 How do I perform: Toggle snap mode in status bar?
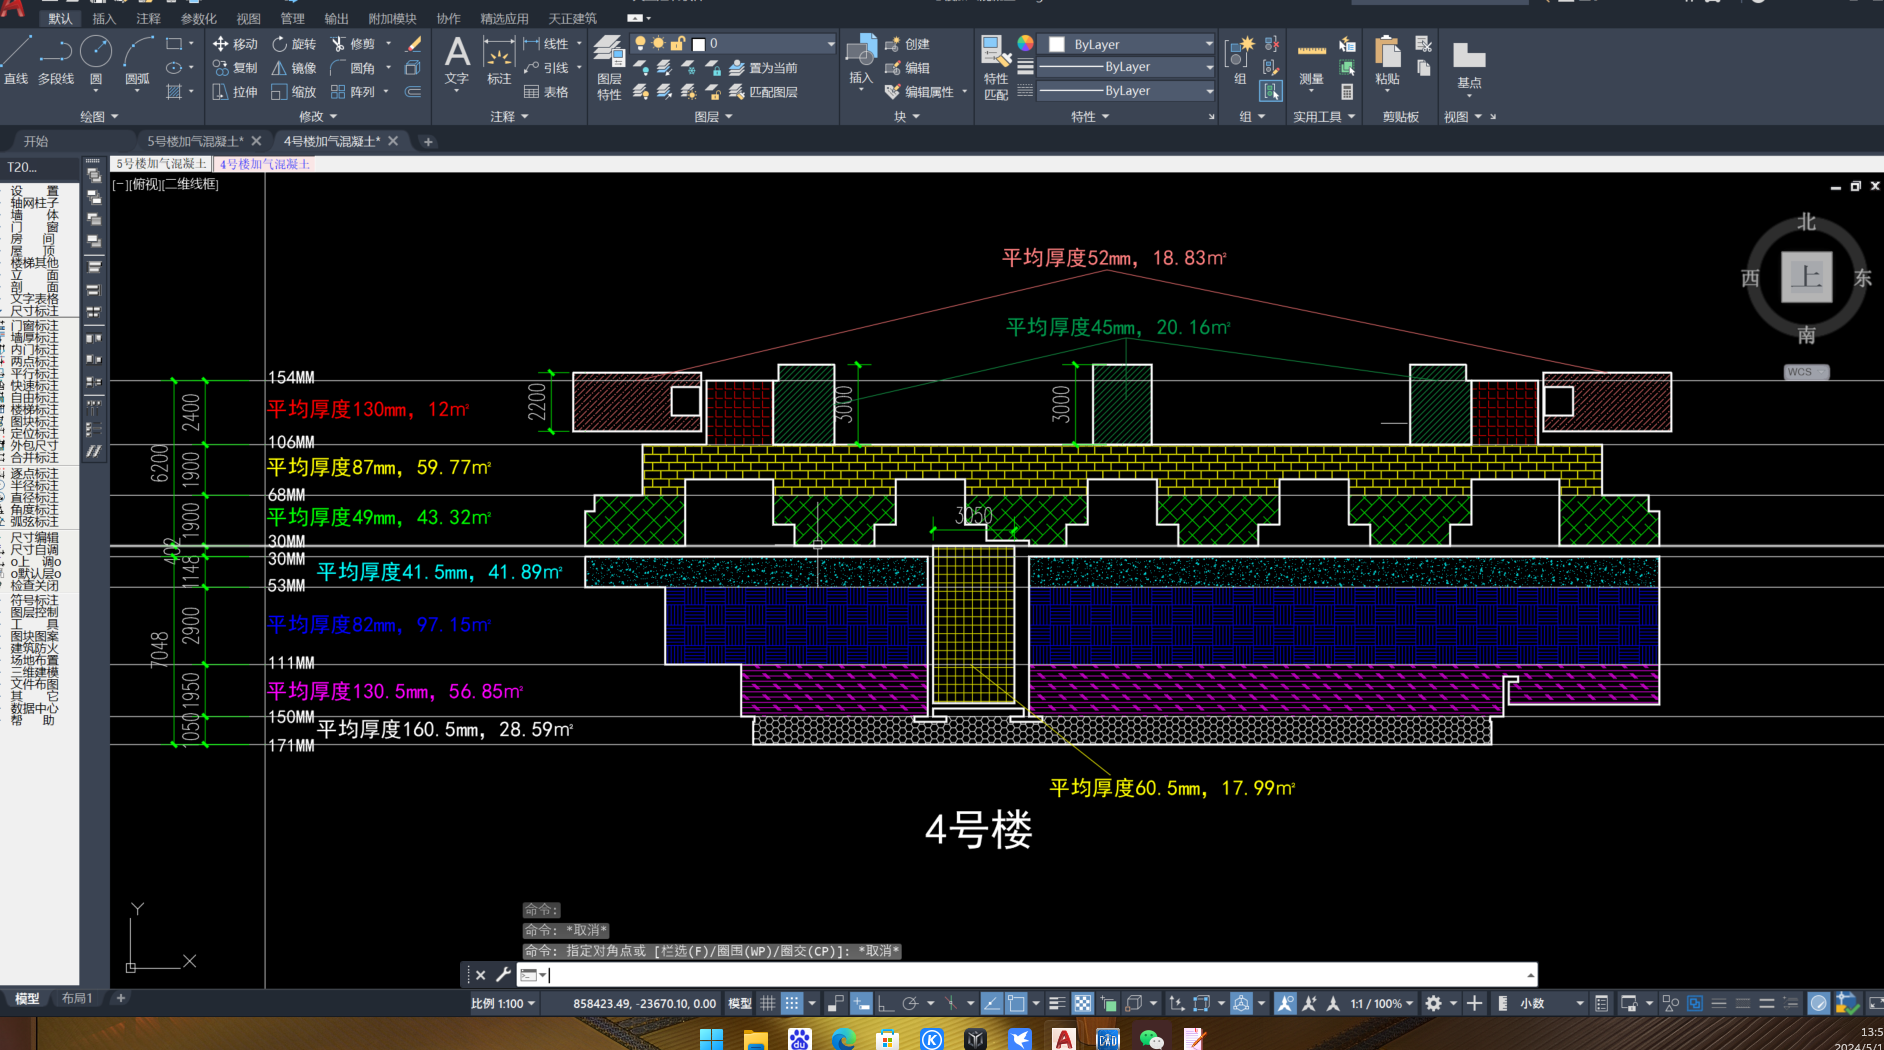coord(792,1003)
